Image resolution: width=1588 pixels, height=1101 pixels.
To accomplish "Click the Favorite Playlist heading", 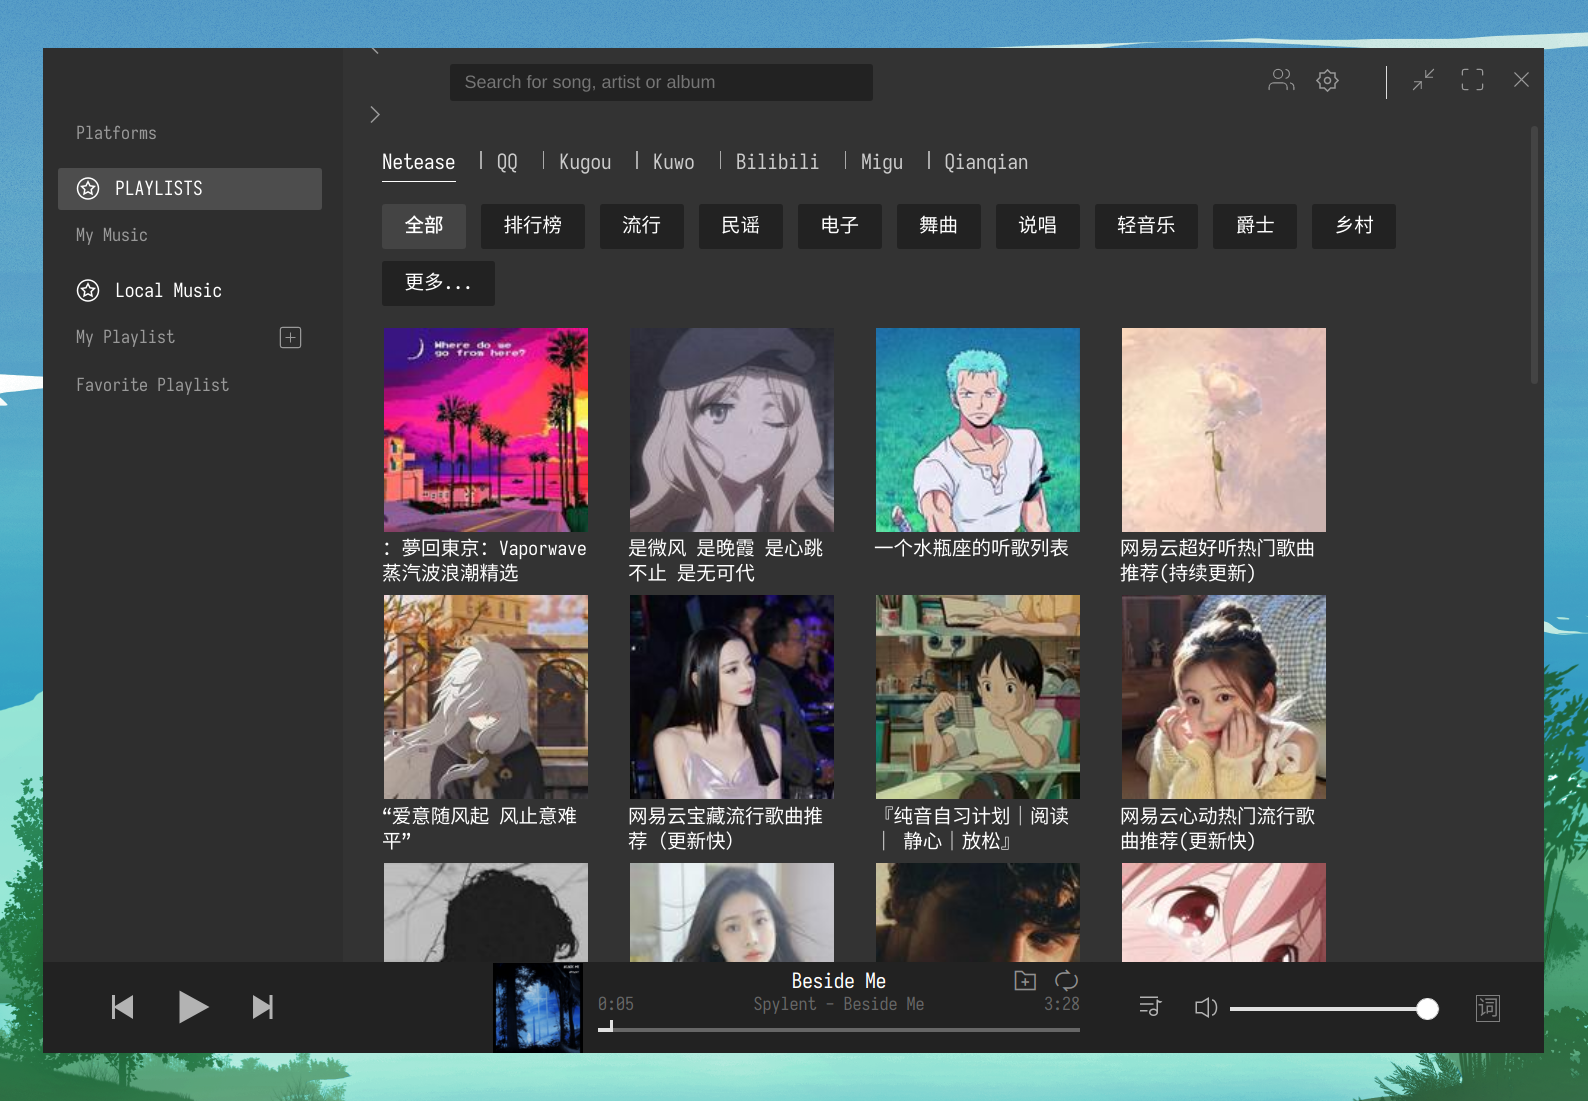I will pyautogui.click(x=152, y=385).
